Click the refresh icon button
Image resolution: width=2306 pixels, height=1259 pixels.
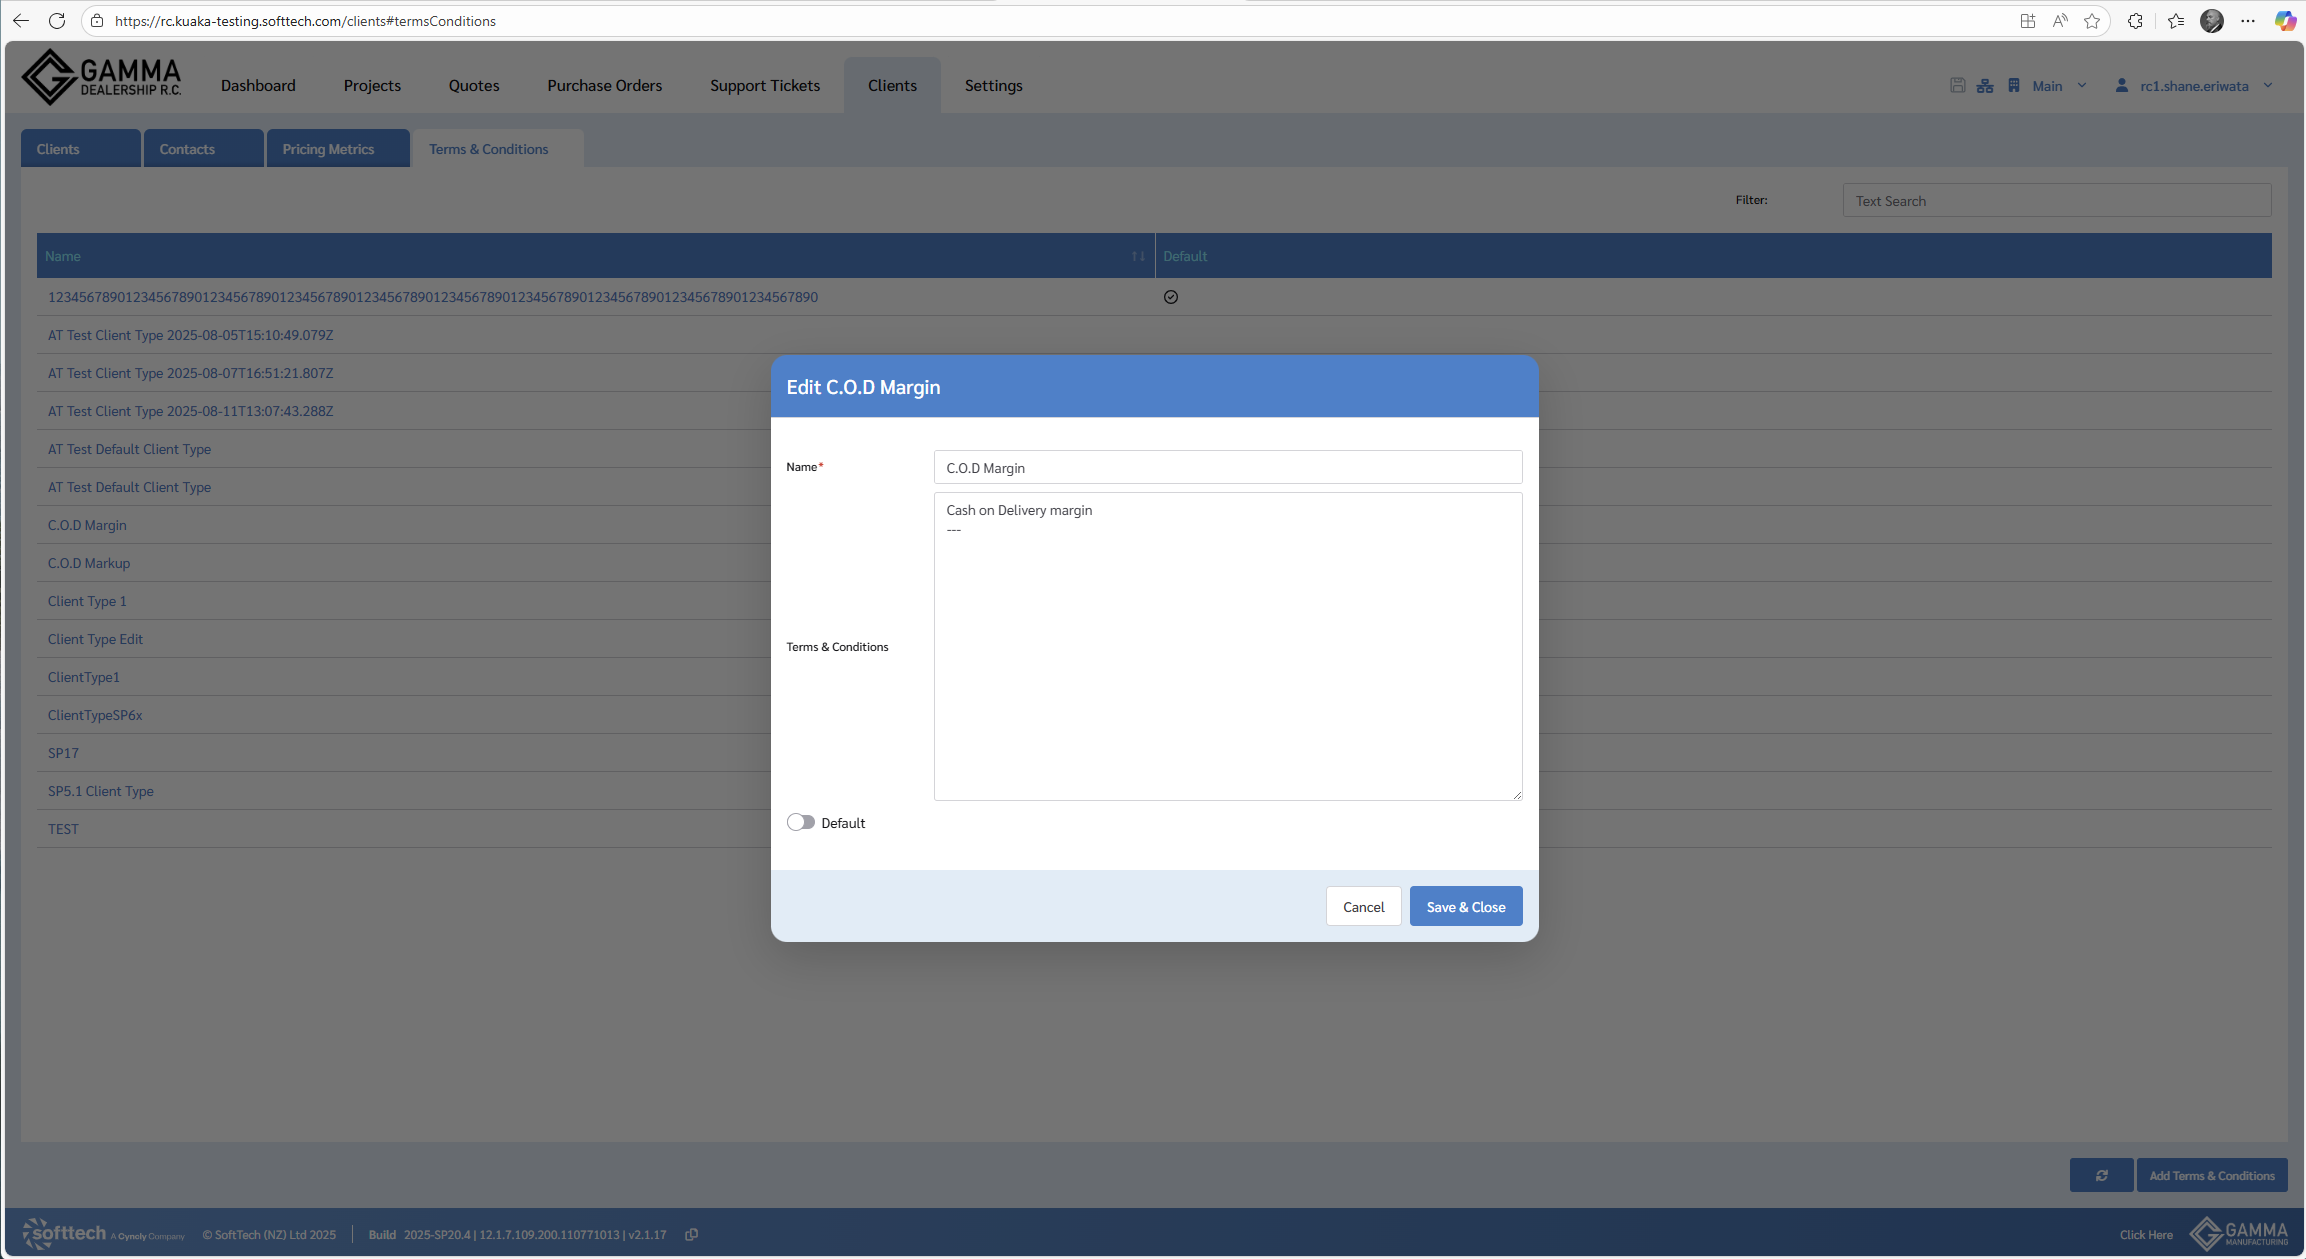pyautogui.click(x=2101, y=1175)
